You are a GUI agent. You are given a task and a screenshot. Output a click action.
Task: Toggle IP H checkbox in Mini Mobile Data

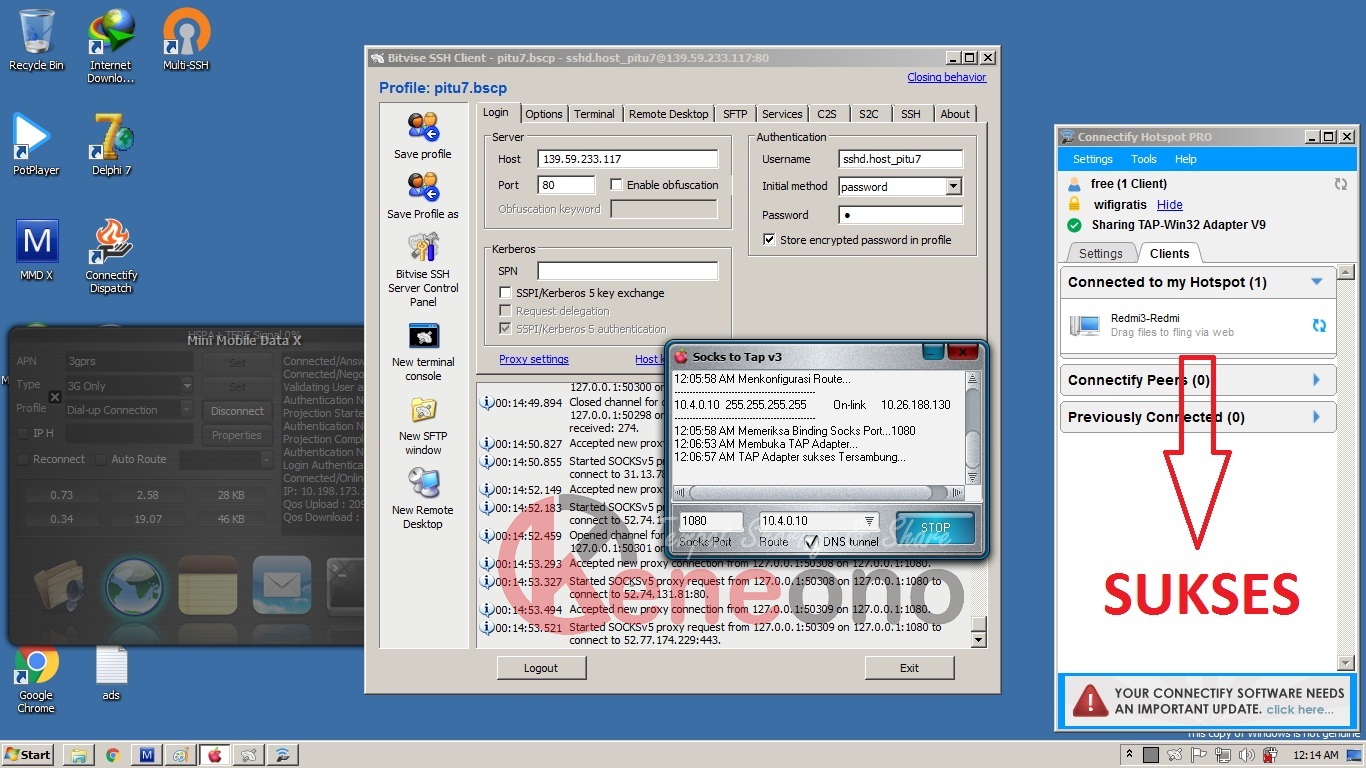pos(24,433)
